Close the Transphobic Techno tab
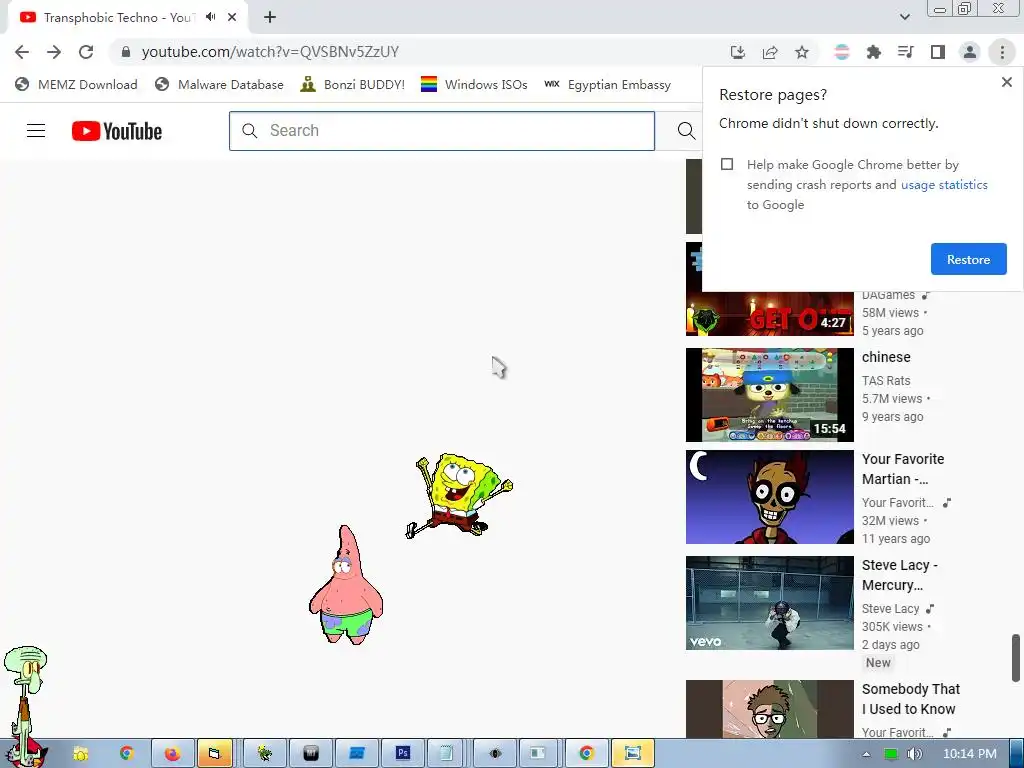This screenshot has height=768, width=1024. point(232,18)
